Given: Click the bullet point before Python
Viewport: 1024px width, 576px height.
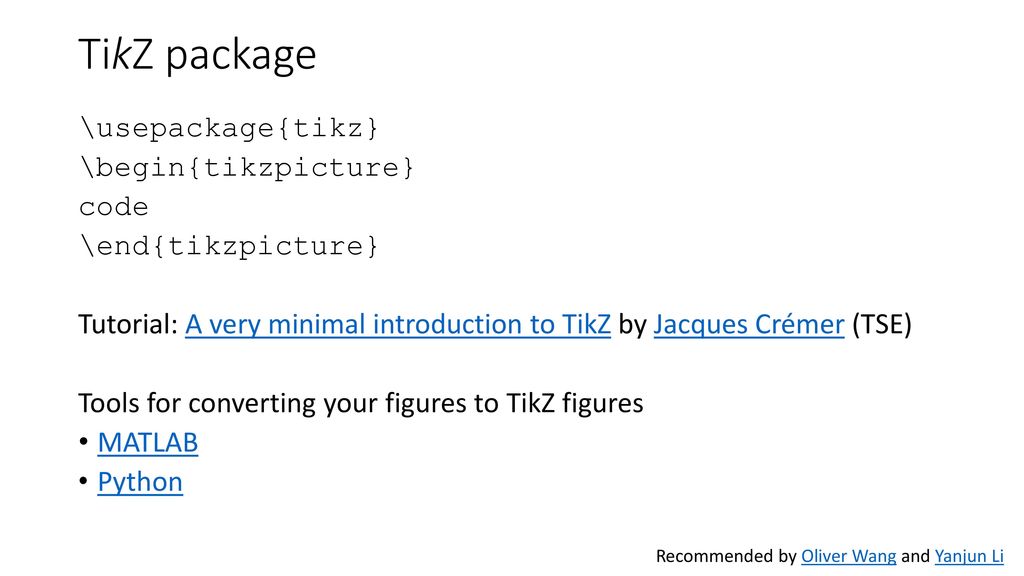Looking at the screenshot, I should click(x=84, y=481).
